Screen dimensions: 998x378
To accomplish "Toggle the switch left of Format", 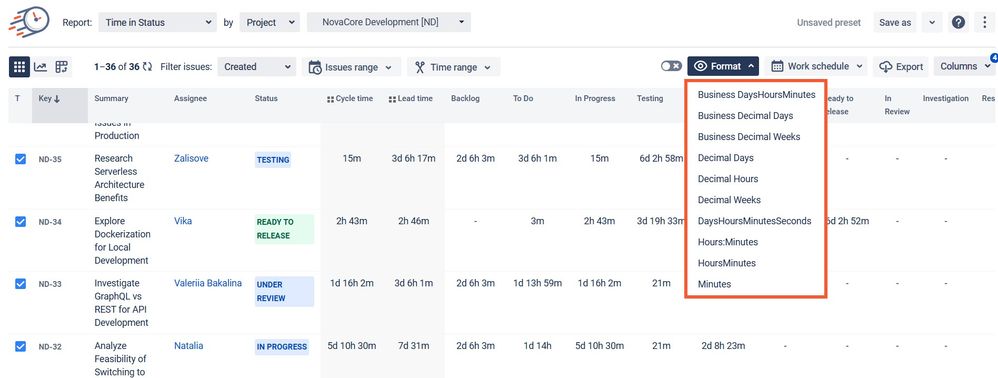I will point(671,66).
